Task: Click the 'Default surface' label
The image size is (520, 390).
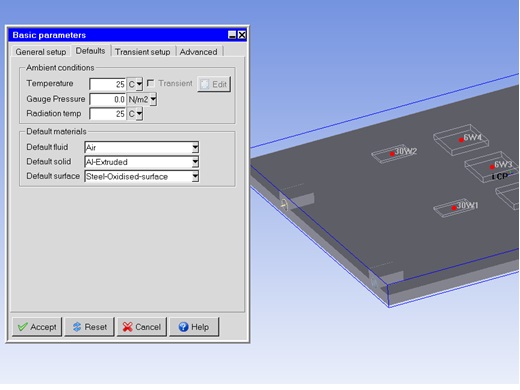Action: point(53,176)
